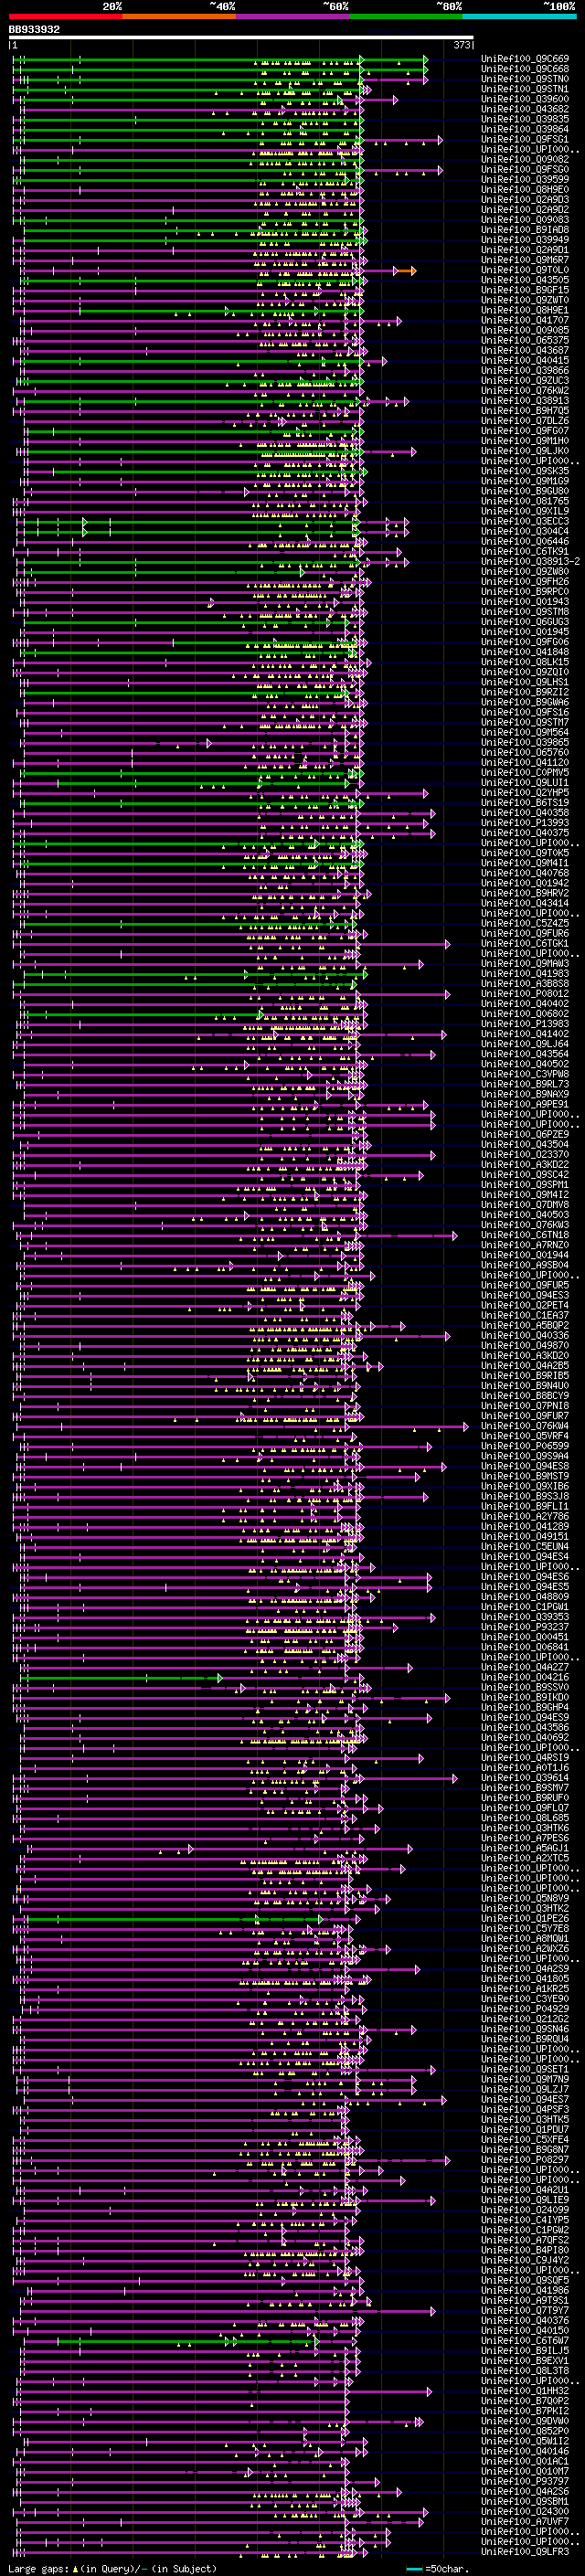Select hit UniRef100_Q3ECC3
Viewport: 585px width, 2576px height.
(x=525, y=521)
